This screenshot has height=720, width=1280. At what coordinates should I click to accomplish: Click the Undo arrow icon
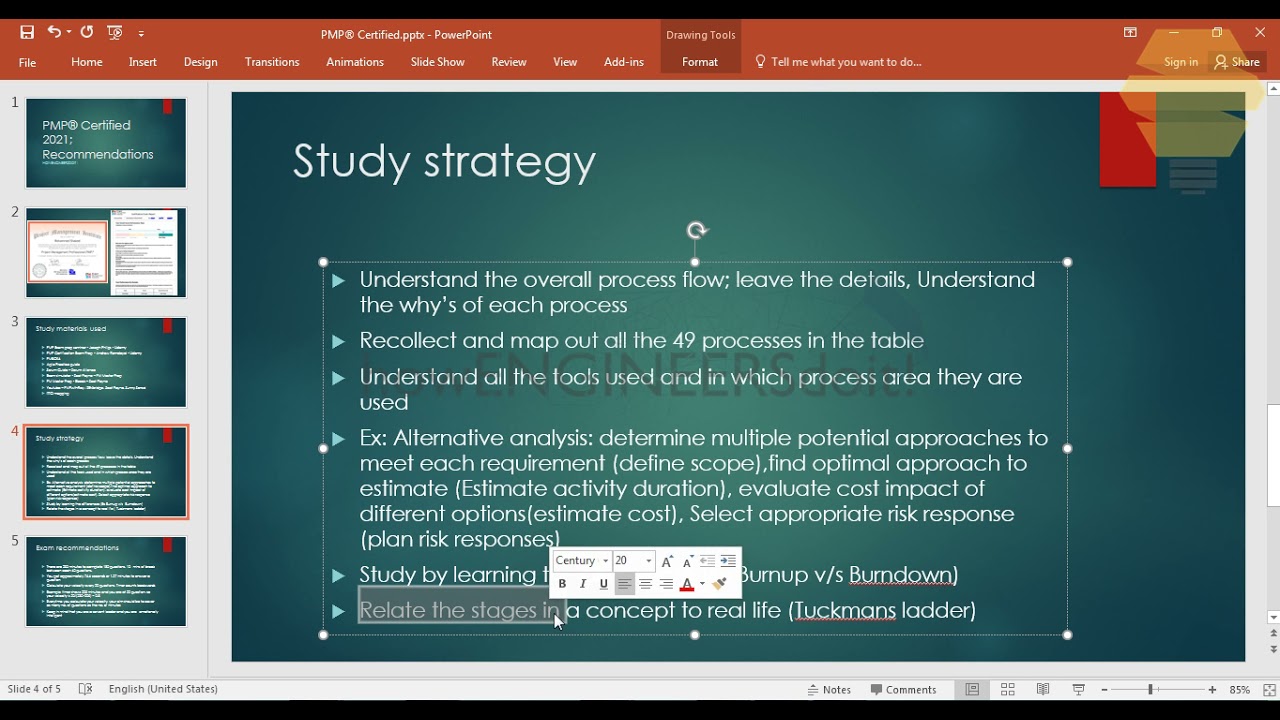[x=53, y=32]
